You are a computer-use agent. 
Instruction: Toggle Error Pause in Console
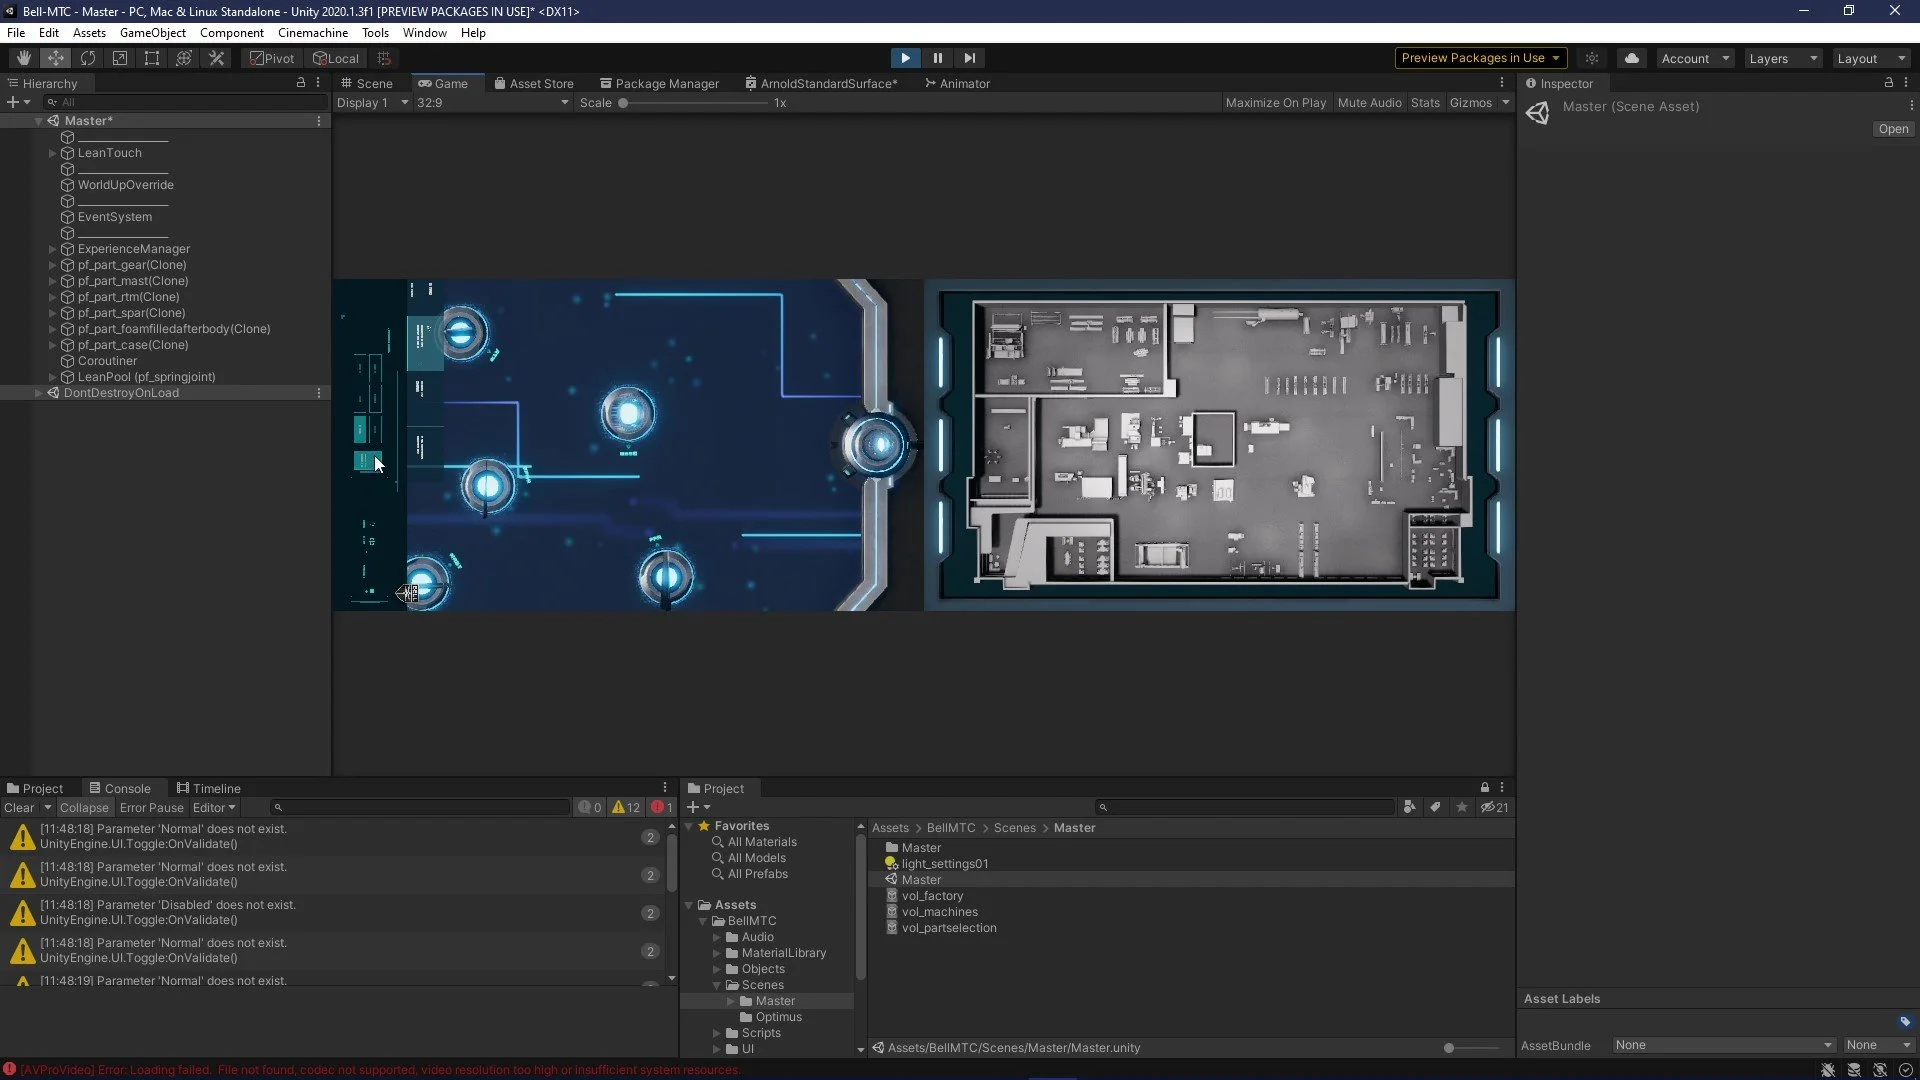[151, 808]
